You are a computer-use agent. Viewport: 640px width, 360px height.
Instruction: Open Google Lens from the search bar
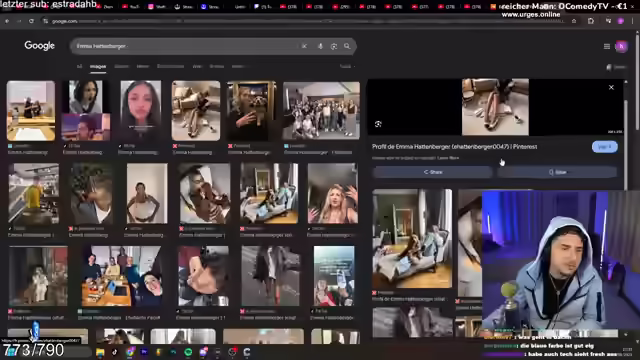(334, 47)
